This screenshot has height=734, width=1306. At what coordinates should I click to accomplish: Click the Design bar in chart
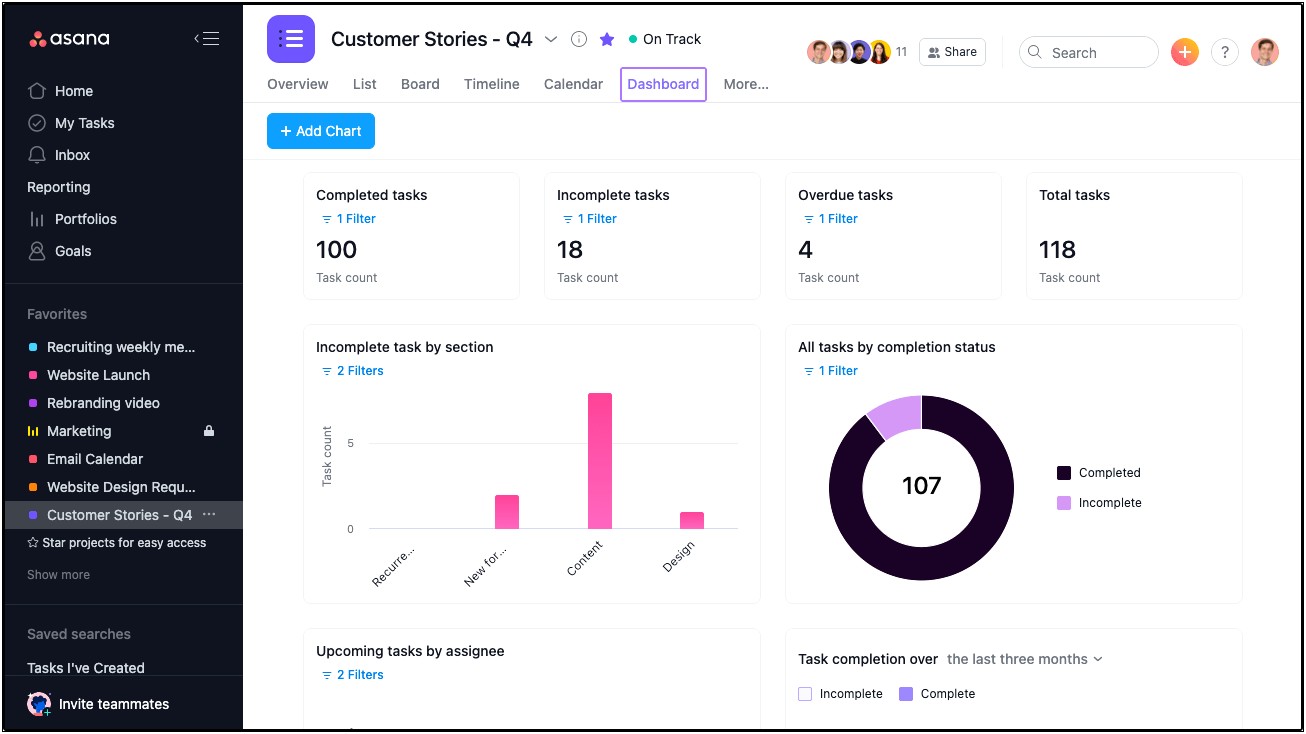(692, 520)
